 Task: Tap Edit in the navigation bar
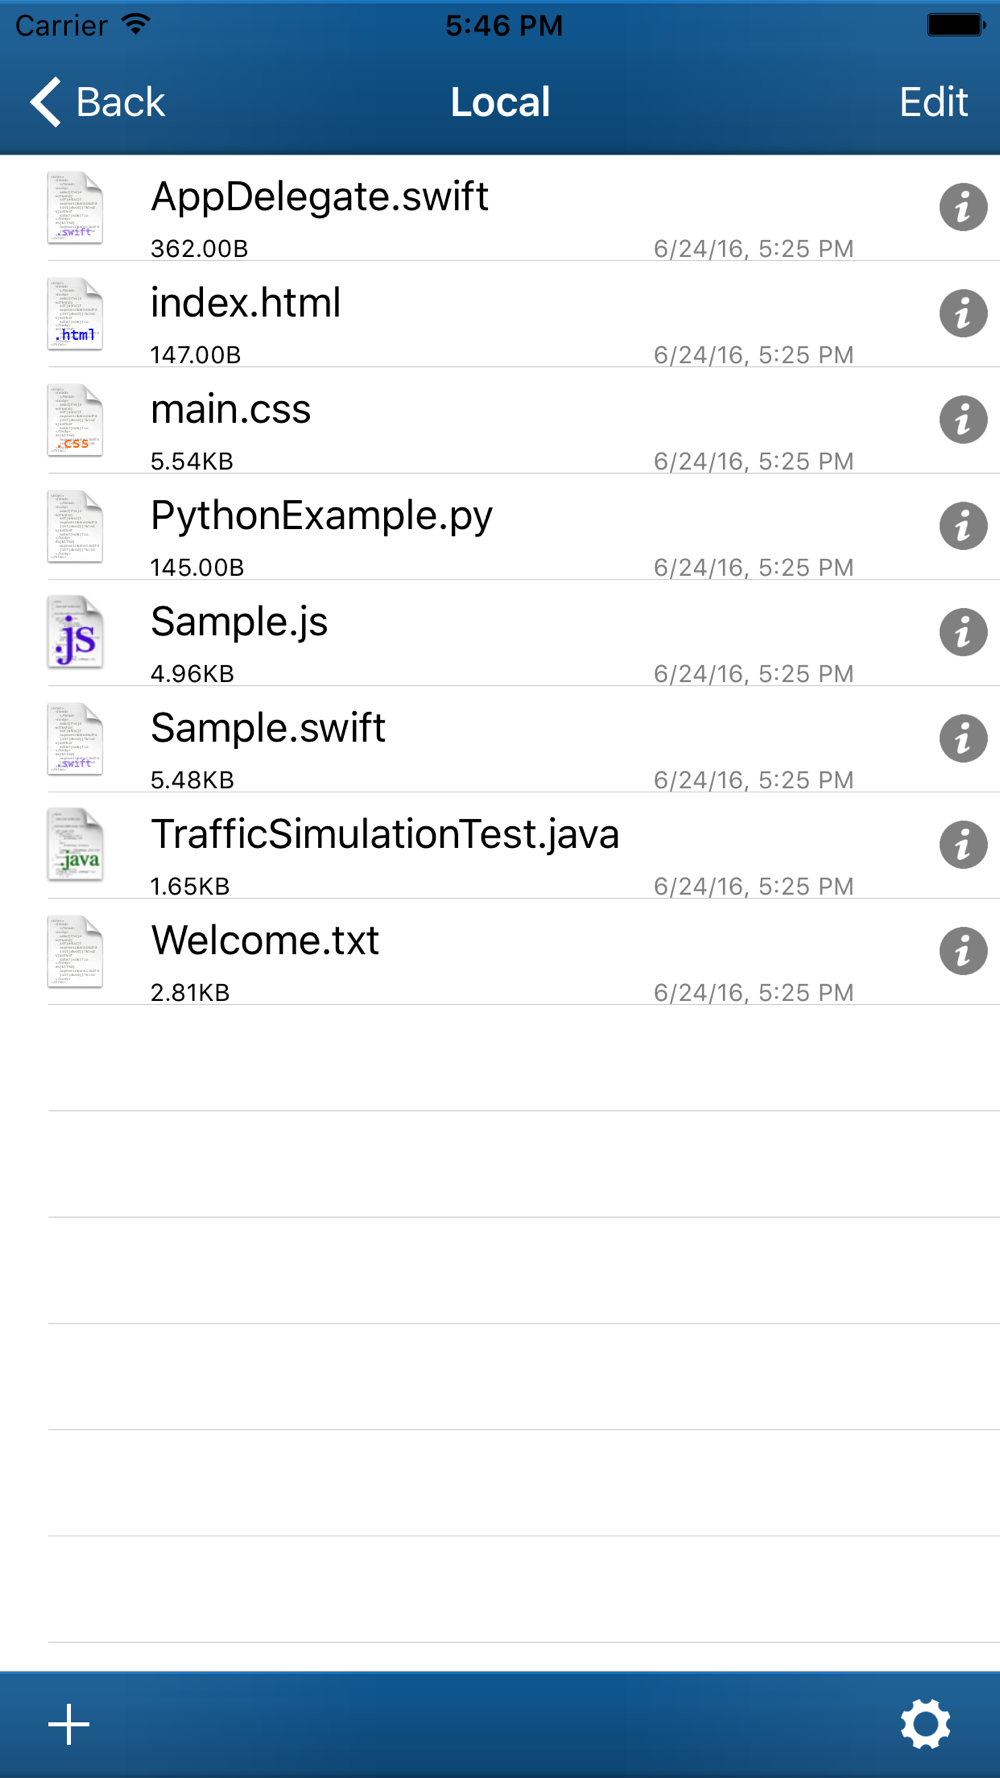click(933, 102)
